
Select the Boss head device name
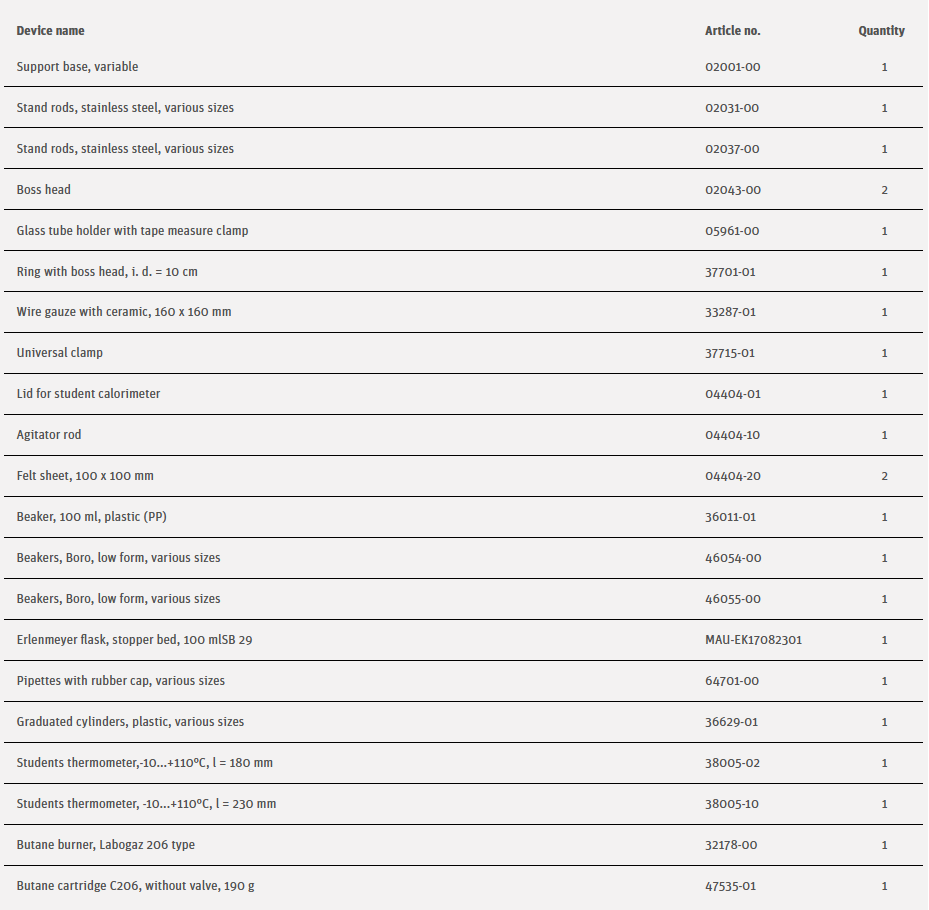[x=43, y=190]
